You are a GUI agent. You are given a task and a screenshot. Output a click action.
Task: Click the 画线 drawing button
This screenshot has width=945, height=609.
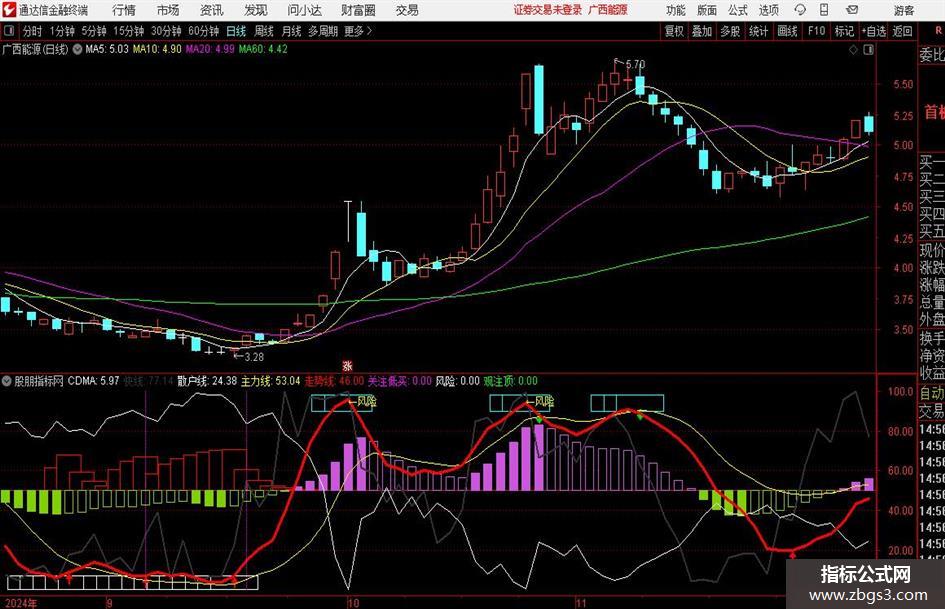pyautogui.click(x=787, y=31)
